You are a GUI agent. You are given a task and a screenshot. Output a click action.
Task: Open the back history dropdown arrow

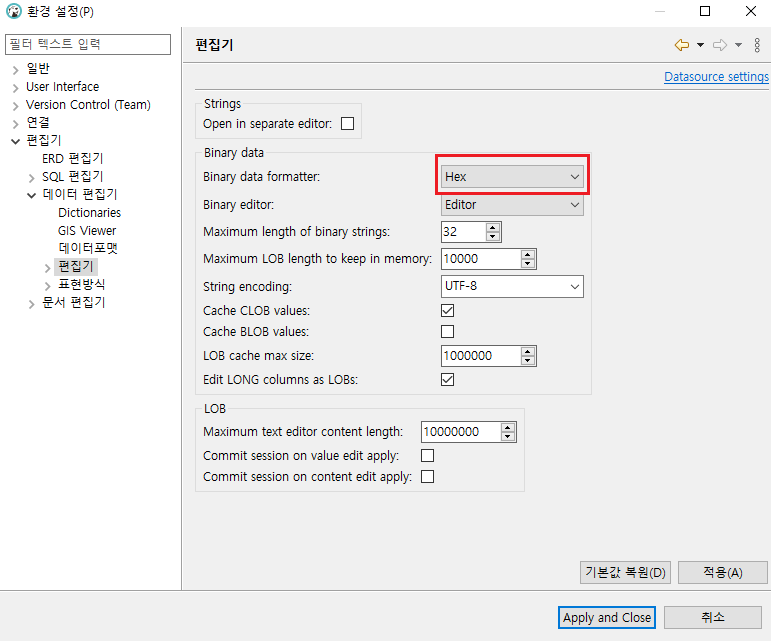(700, 45)
